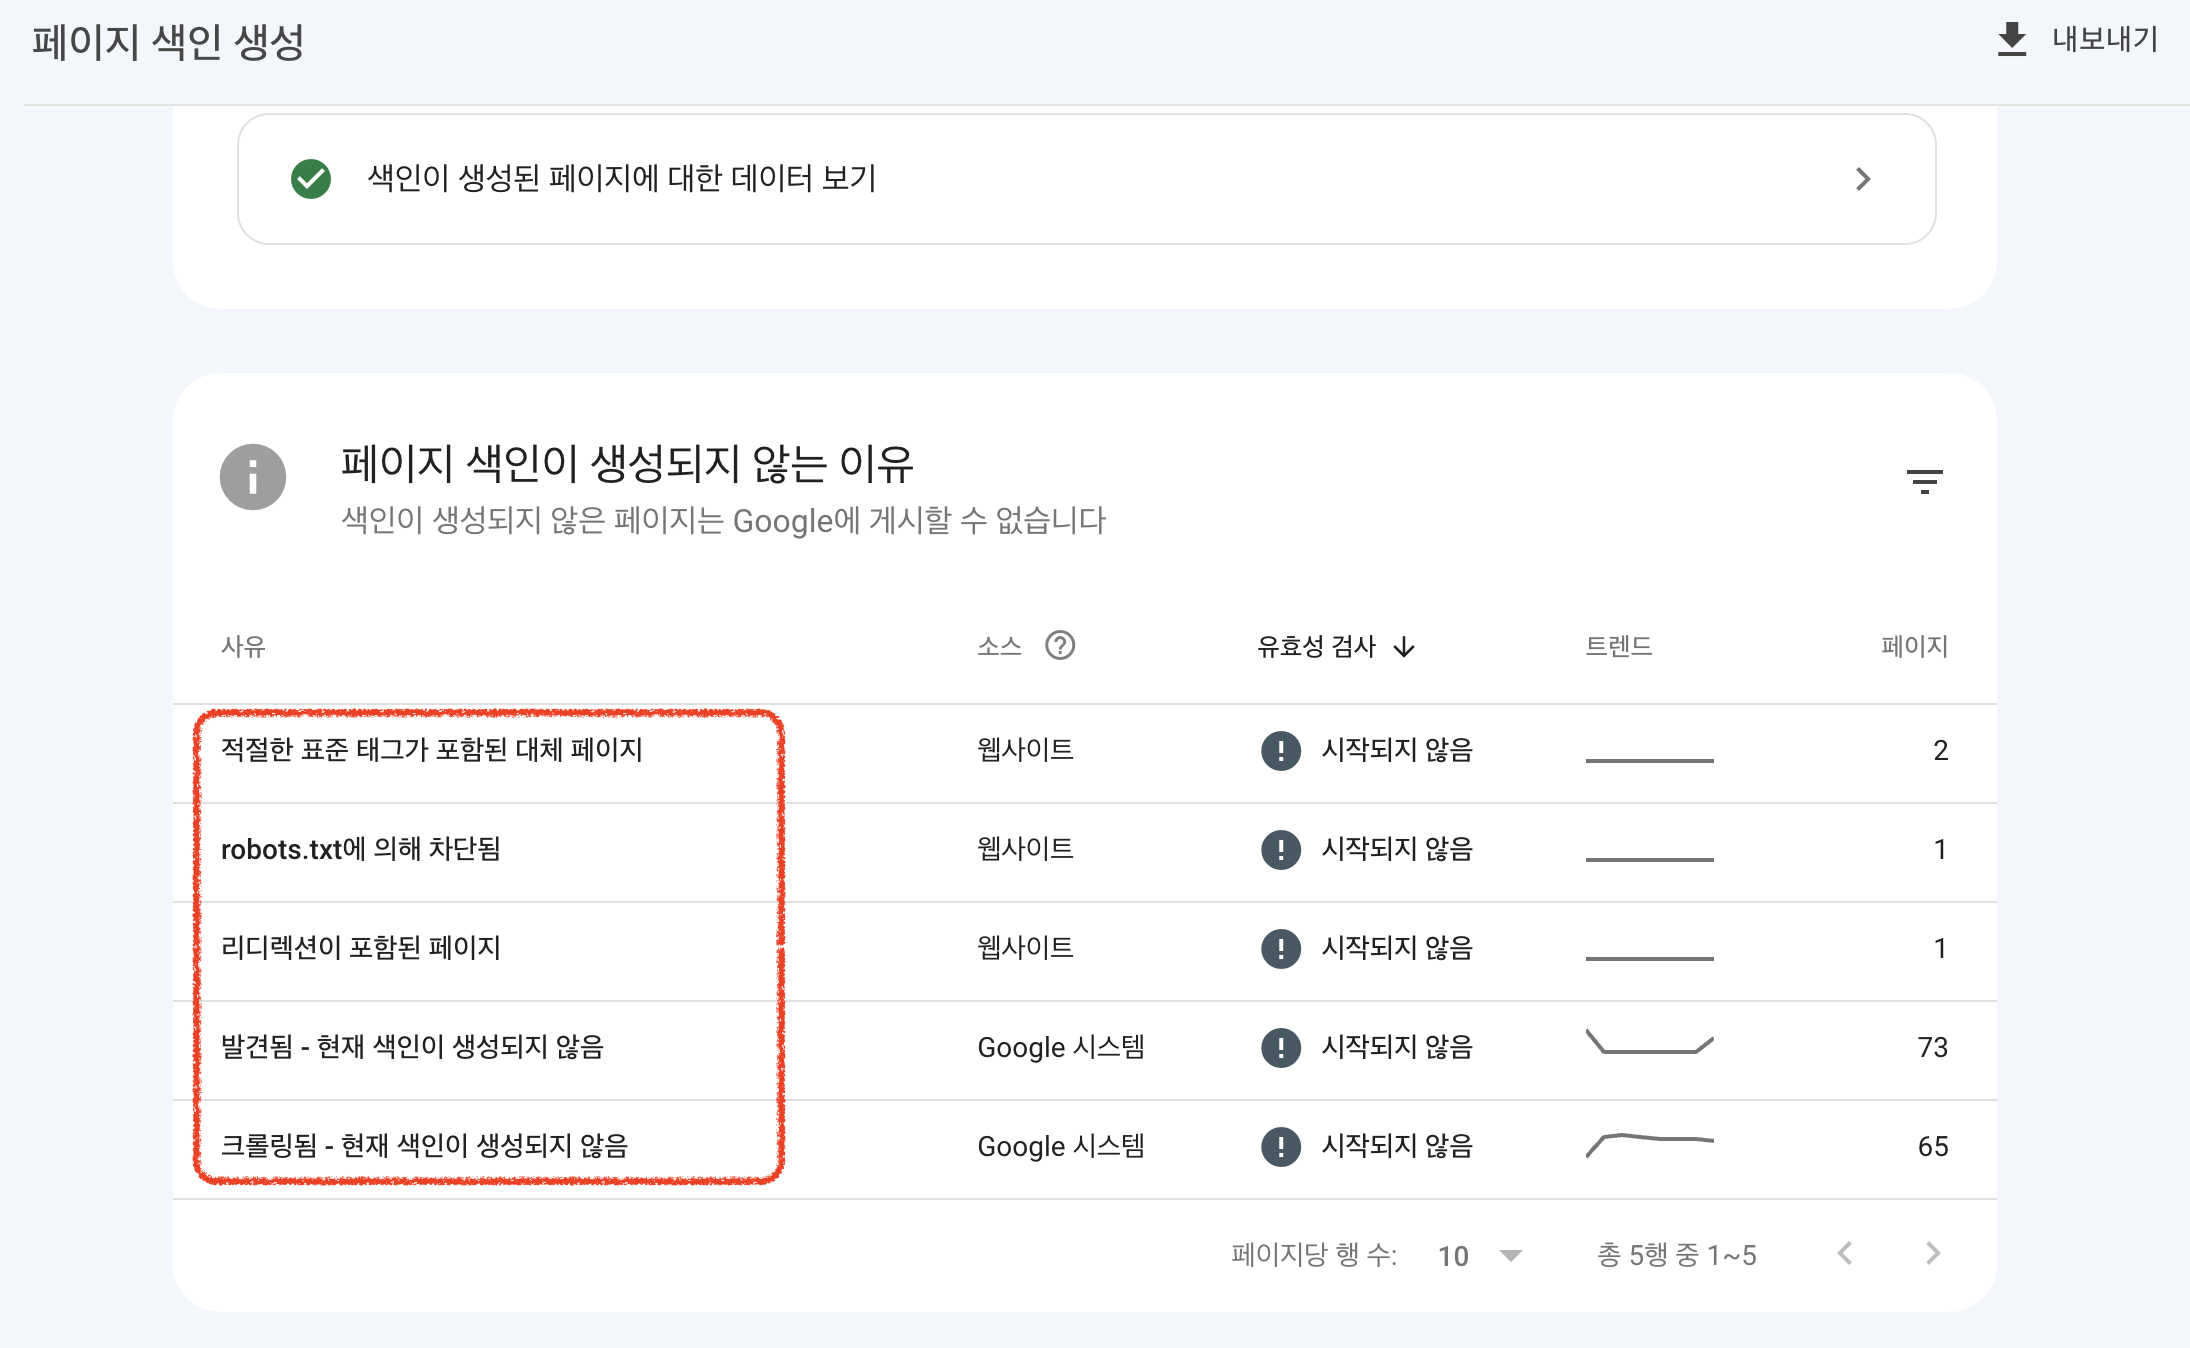
Task: Click the help question mark next to 소스
Action: [x=1062, y=646]
